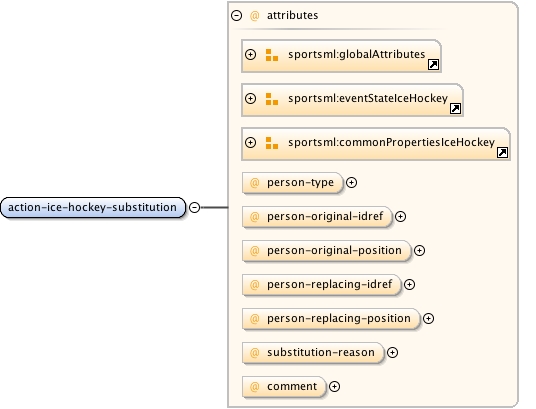
Task: Click the eventStateIceHockey group icon
Action: click(272, 99)
